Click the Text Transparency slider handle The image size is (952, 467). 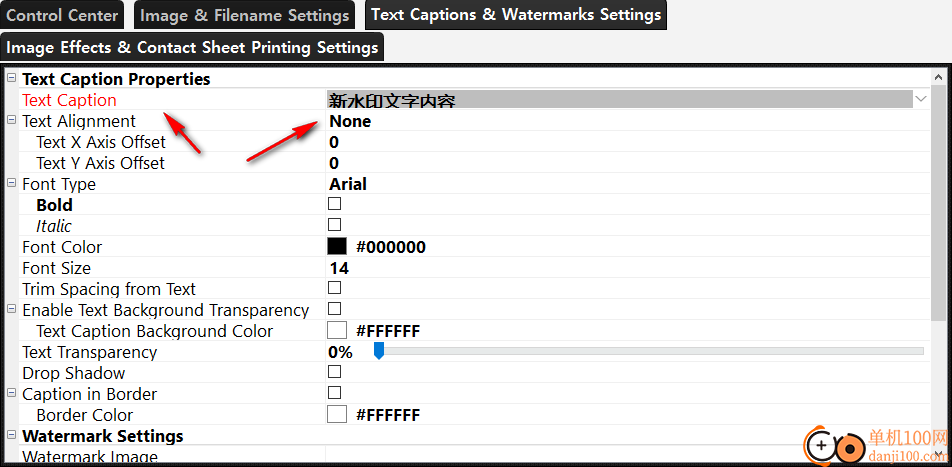[379, 351]
